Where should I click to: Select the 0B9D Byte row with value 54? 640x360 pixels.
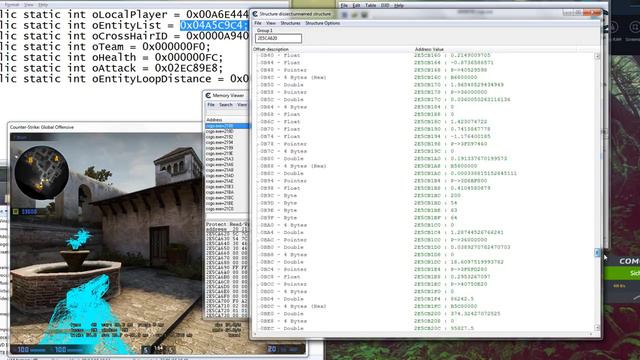coord(424,203)
